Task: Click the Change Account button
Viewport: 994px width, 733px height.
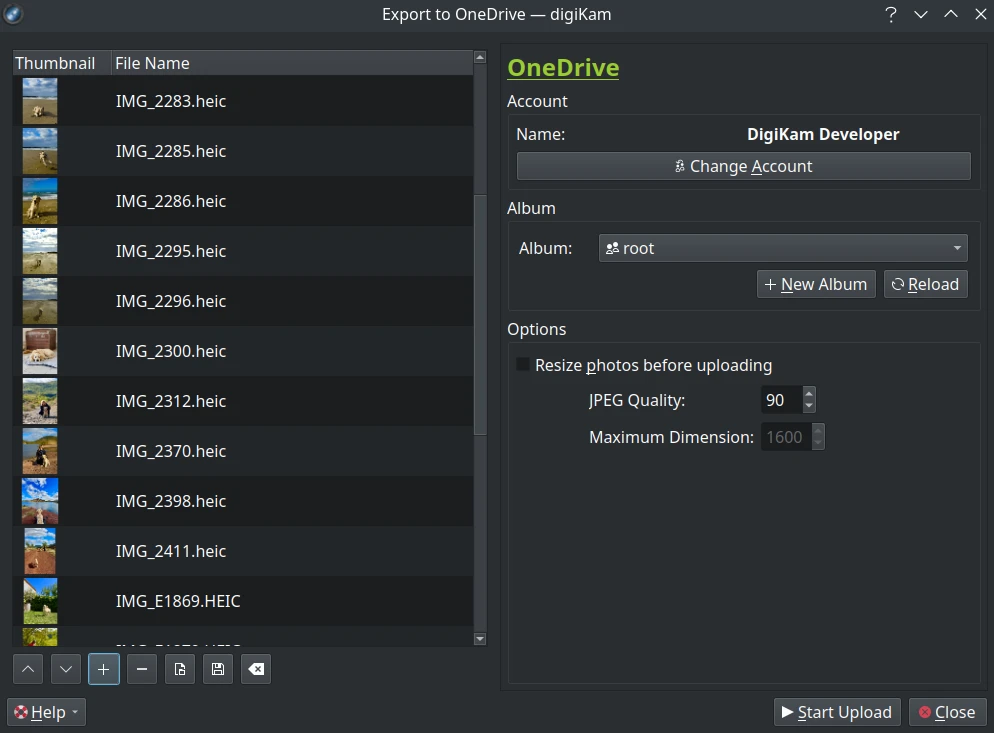Action: pos(743,166)
